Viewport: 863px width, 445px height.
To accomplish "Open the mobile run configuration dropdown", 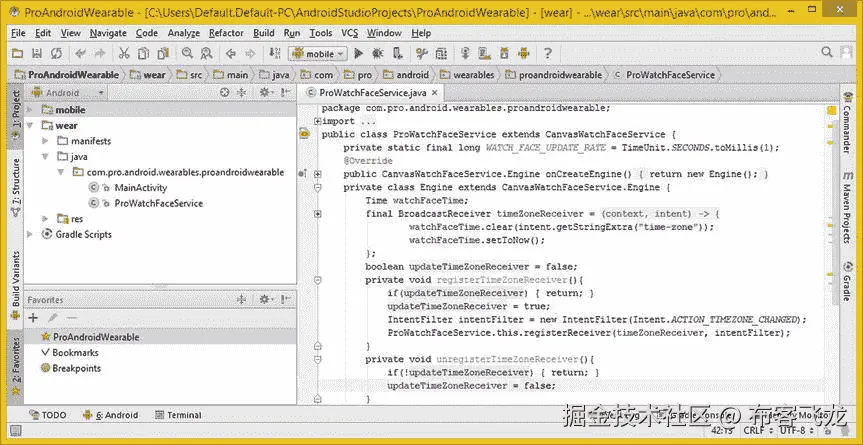I will click(x=318, y=54).
